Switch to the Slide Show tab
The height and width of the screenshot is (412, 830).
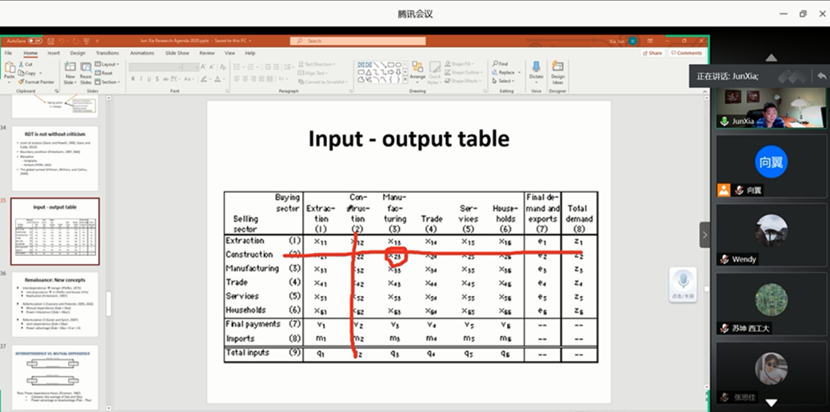pyautogui.click(x=176, y=52)
